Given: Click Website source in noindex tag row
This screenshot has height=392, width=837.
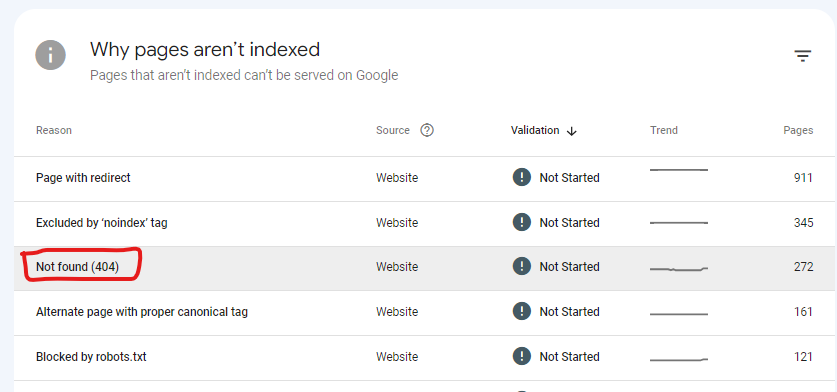Looking at the screenshot, I should [397, 223].
